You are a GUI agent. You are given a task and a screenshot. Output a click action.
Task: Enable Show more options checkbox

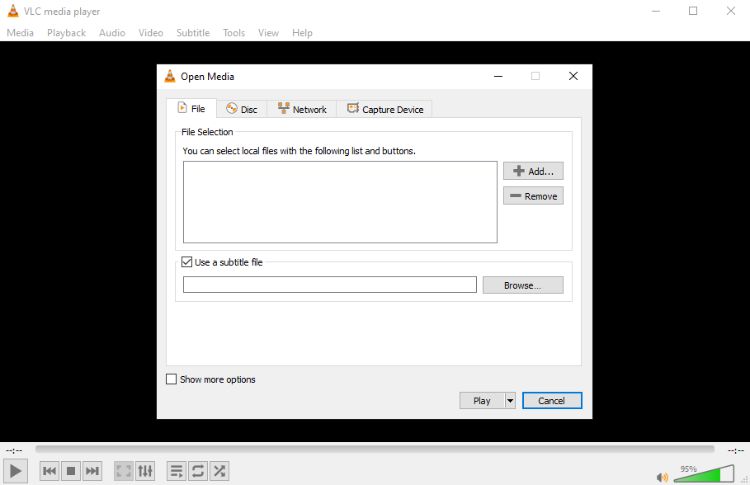coord(171,379)
